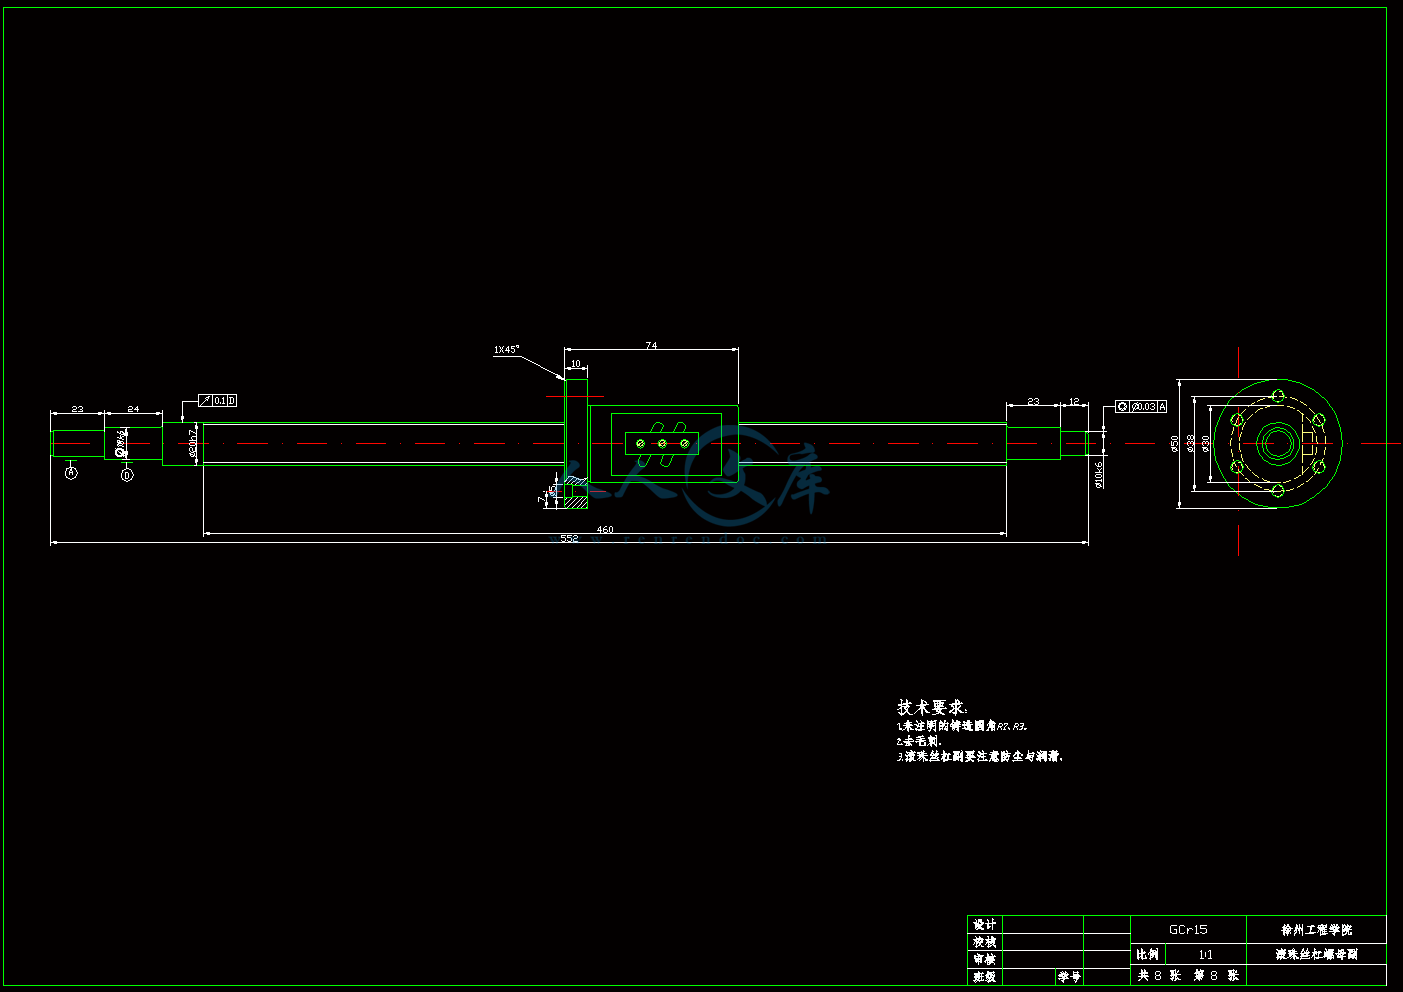Click the 460 length dimension
This screenshot has height=992, width=1403.
coord(605,529)
